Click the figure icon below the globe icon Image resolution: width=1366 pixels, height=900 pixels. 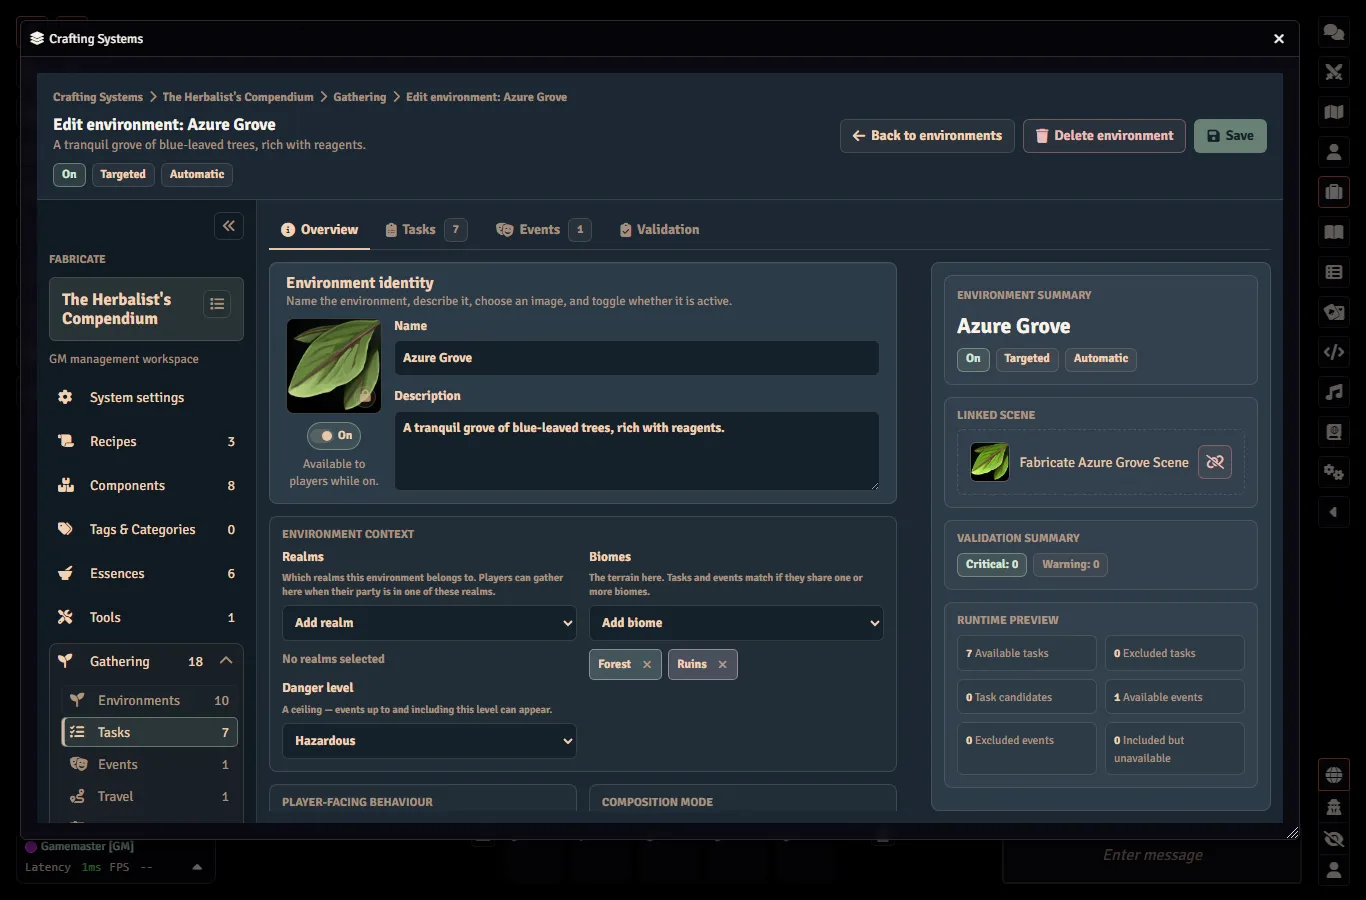click(1334, 807)
